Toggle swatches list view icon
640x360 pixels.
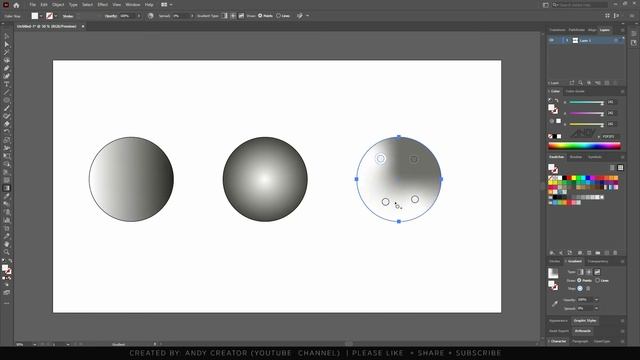coord(612,168)
